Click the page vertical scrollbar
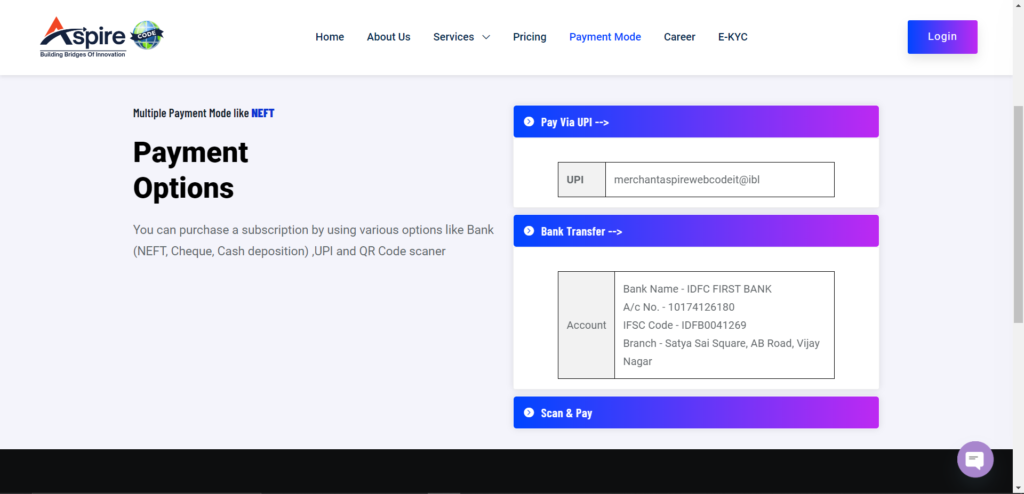 click(x=1018, y=214)
